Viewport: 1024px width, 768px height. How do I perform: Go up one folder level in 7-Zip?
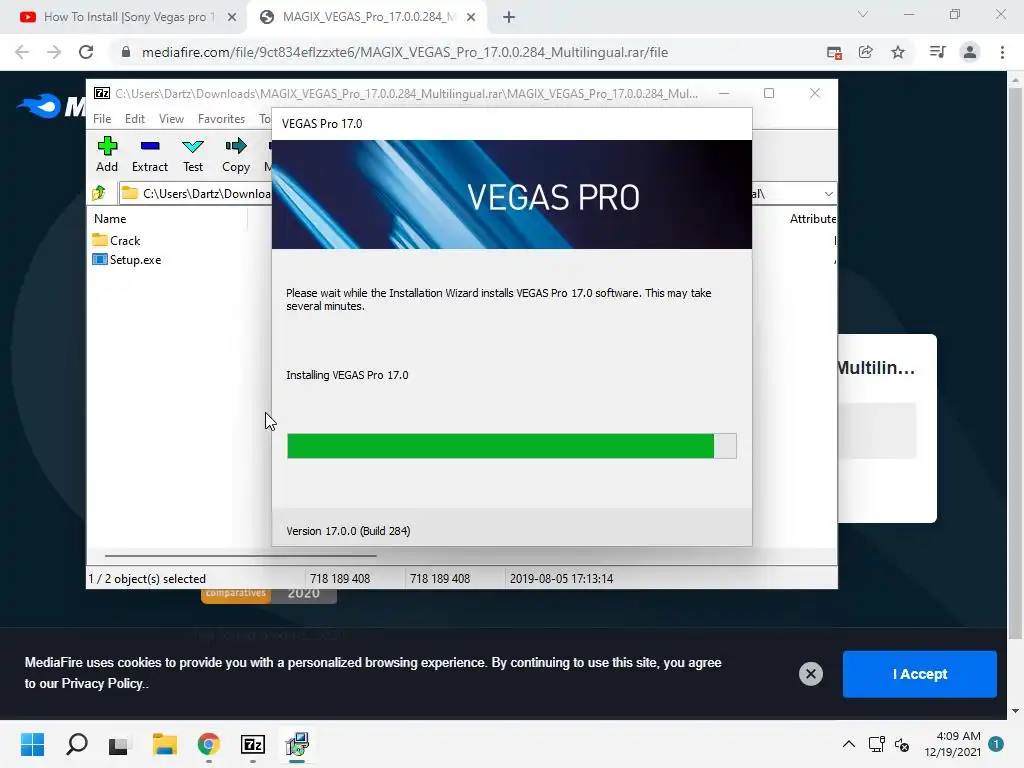pos(99,193)
